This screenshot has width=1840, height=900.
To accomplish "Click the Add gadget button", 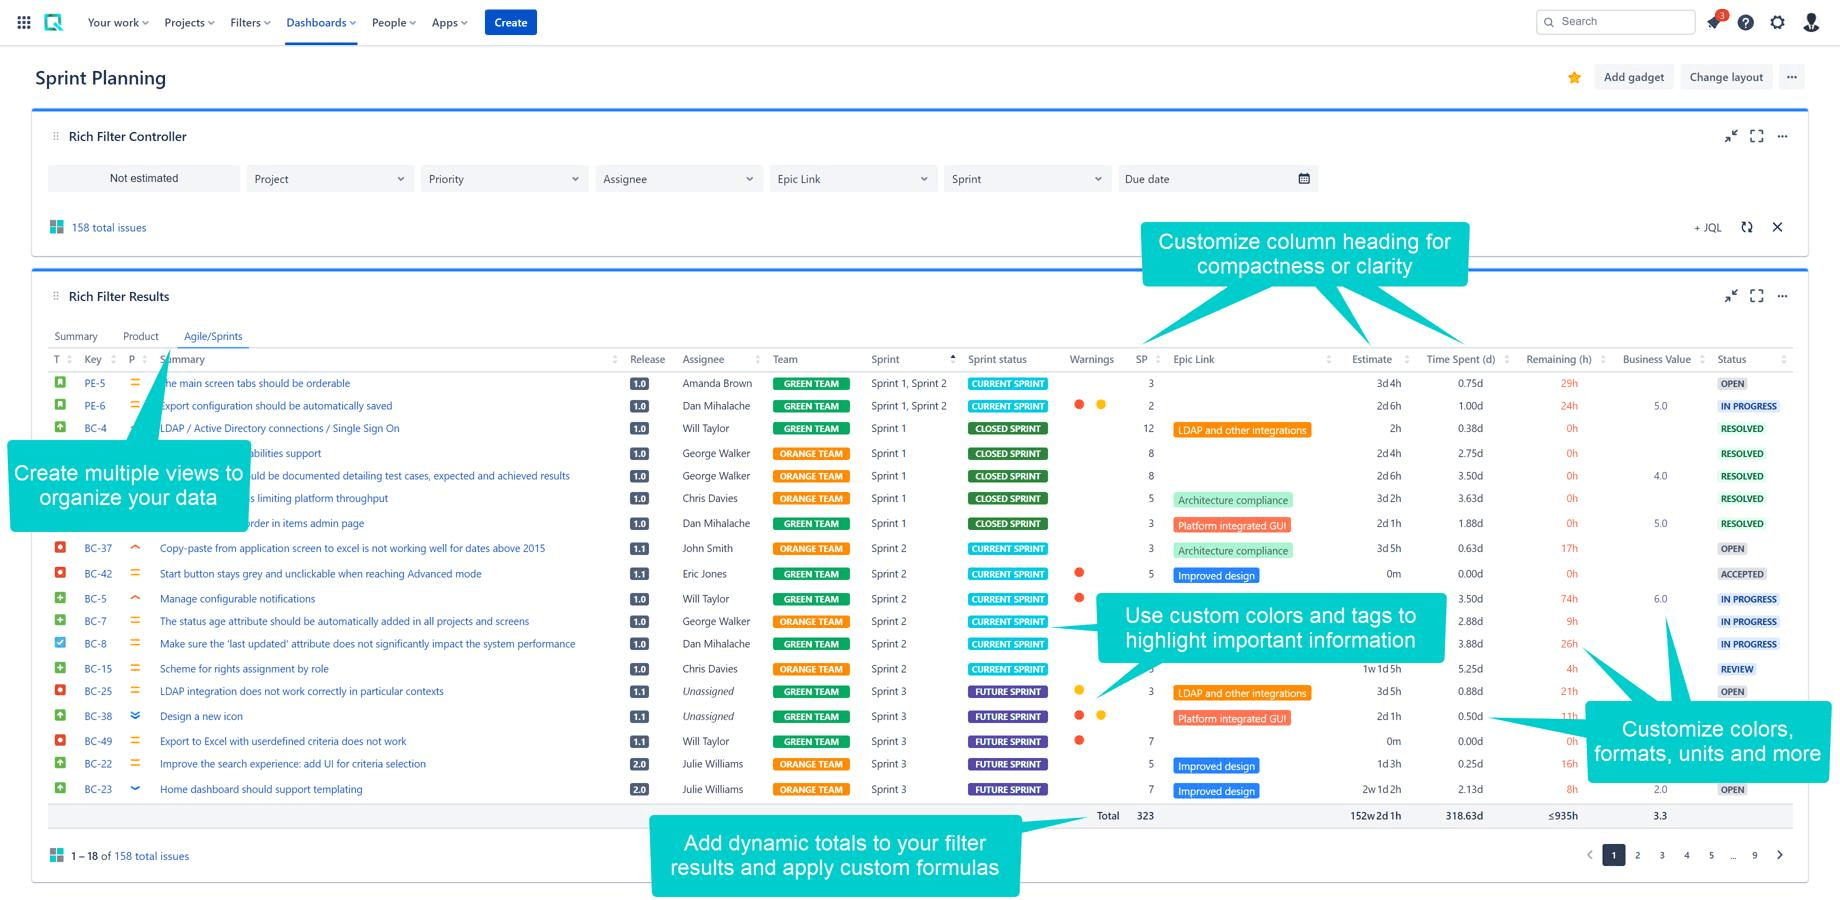I will pyautogui.click(x=1634, y=77).
